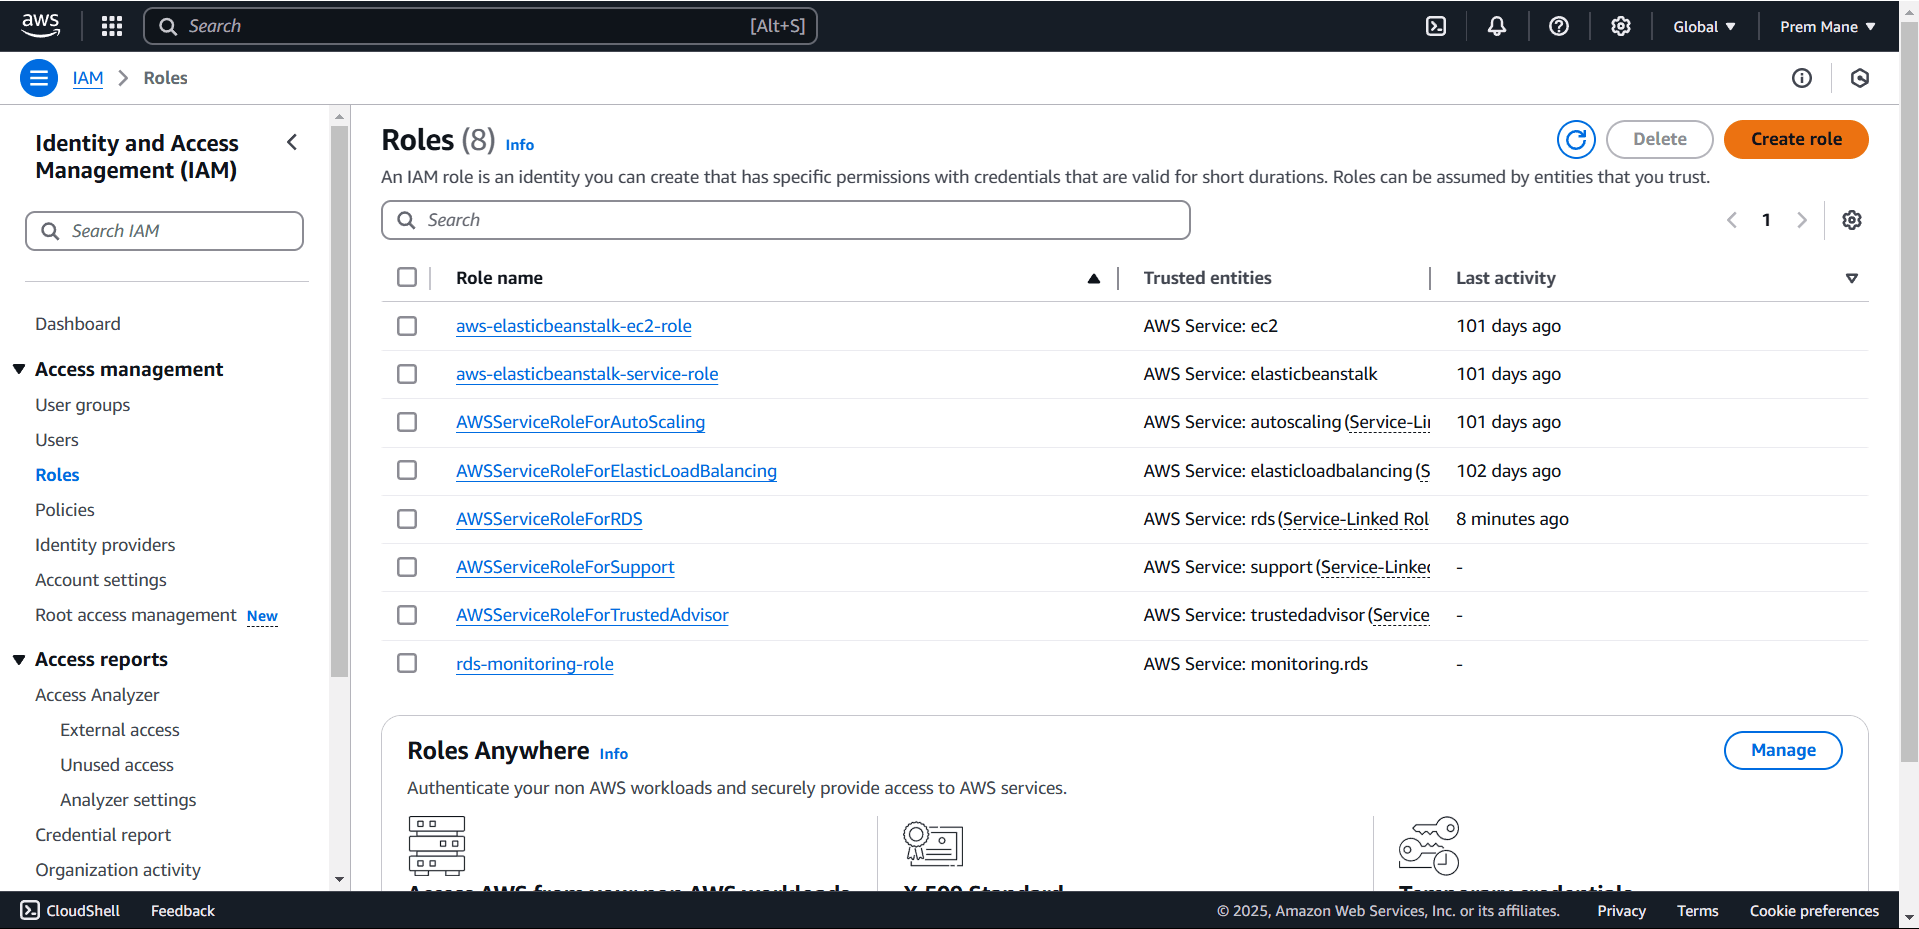
Task: Click the hexagon icon beside info panel
Action: point(1860,78)
